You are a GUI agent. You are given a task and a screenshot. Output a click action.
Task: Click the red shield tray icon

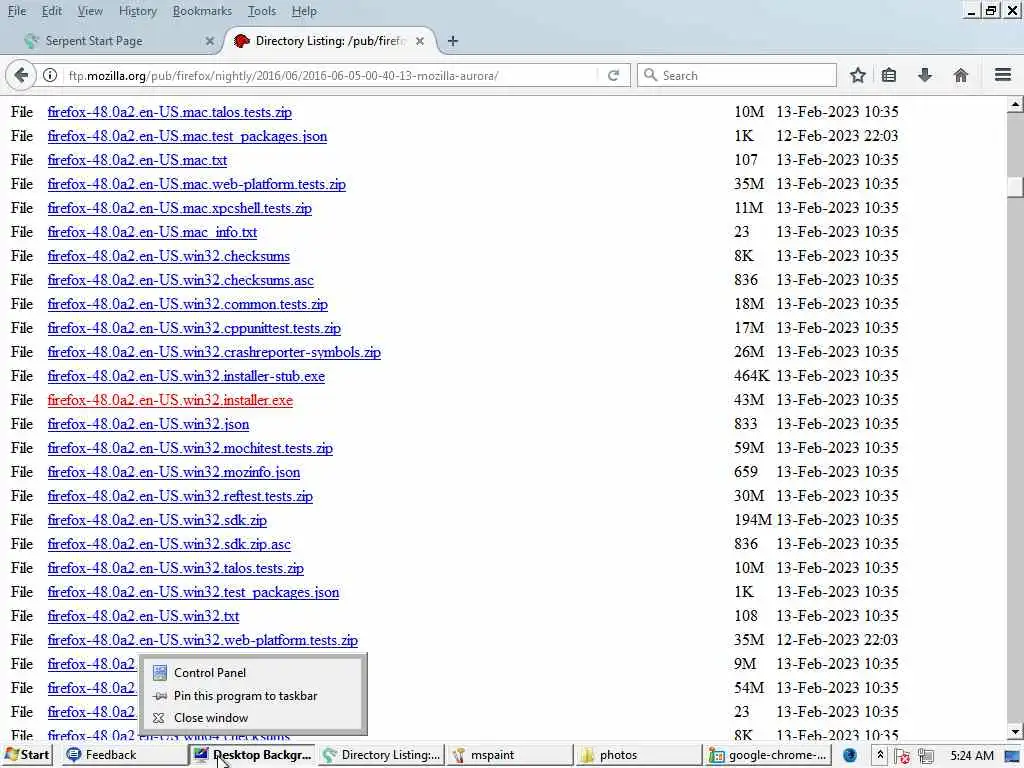click(x=903, y=756)
